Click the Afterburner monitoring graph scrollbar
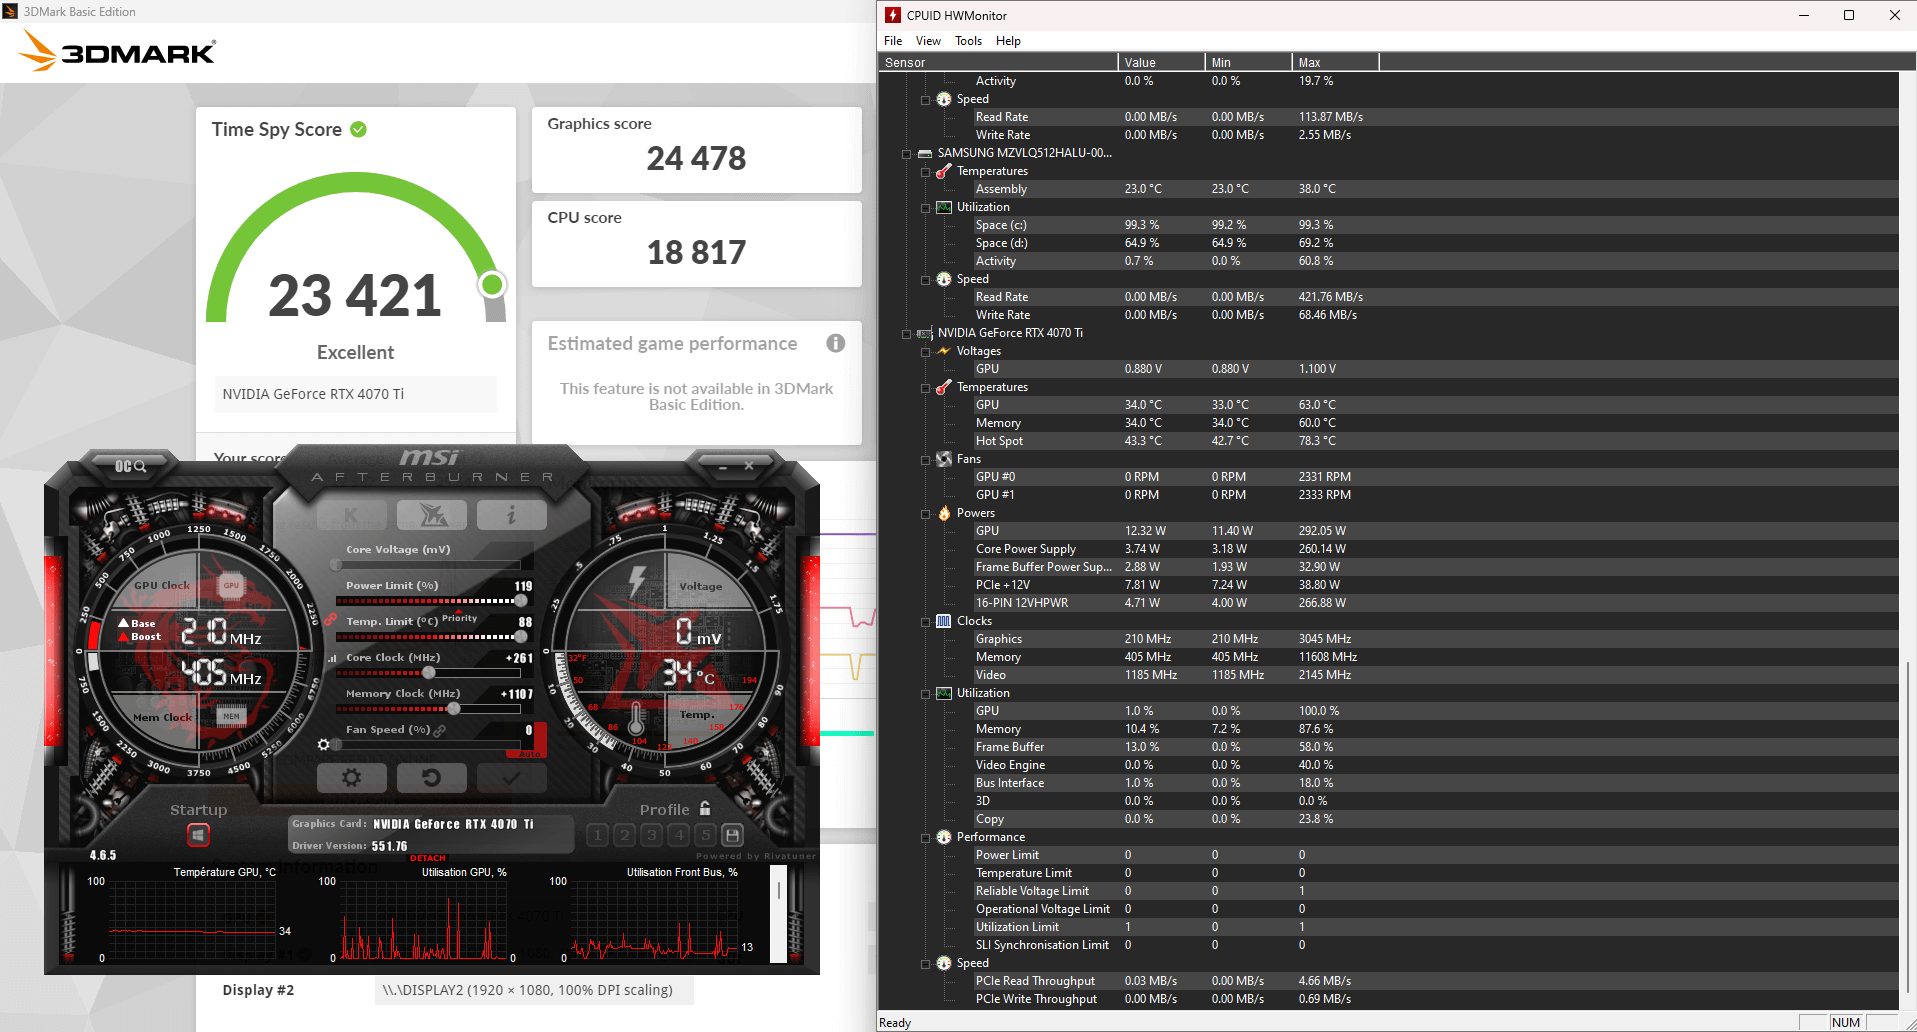 (x=779, y=914)
